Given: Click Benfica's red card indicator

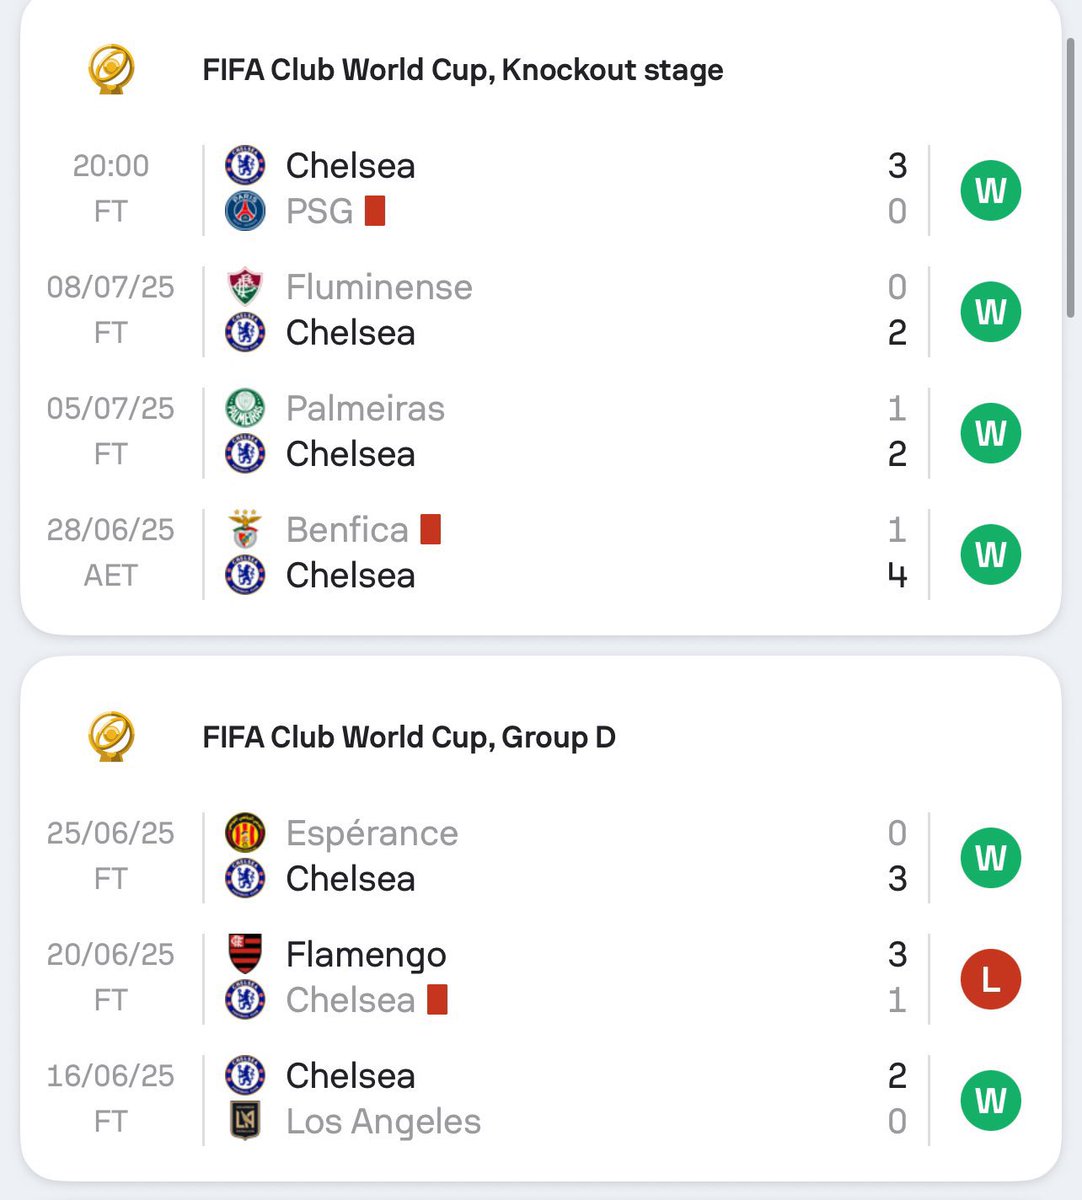Looking at the screenshot, I should click(x=431, y=529).
